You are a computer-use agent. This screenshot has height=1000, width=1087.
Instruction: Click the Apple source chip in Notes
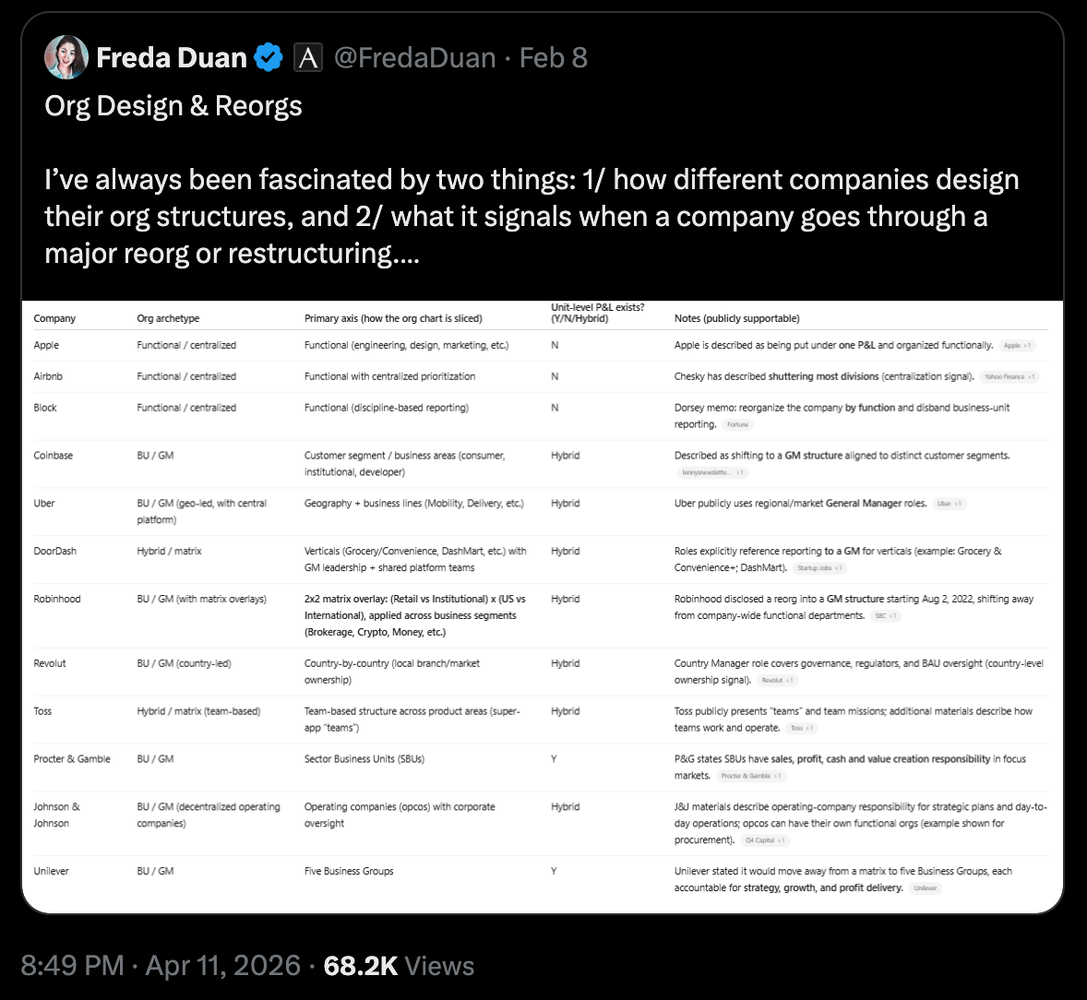pos(1018,345)
